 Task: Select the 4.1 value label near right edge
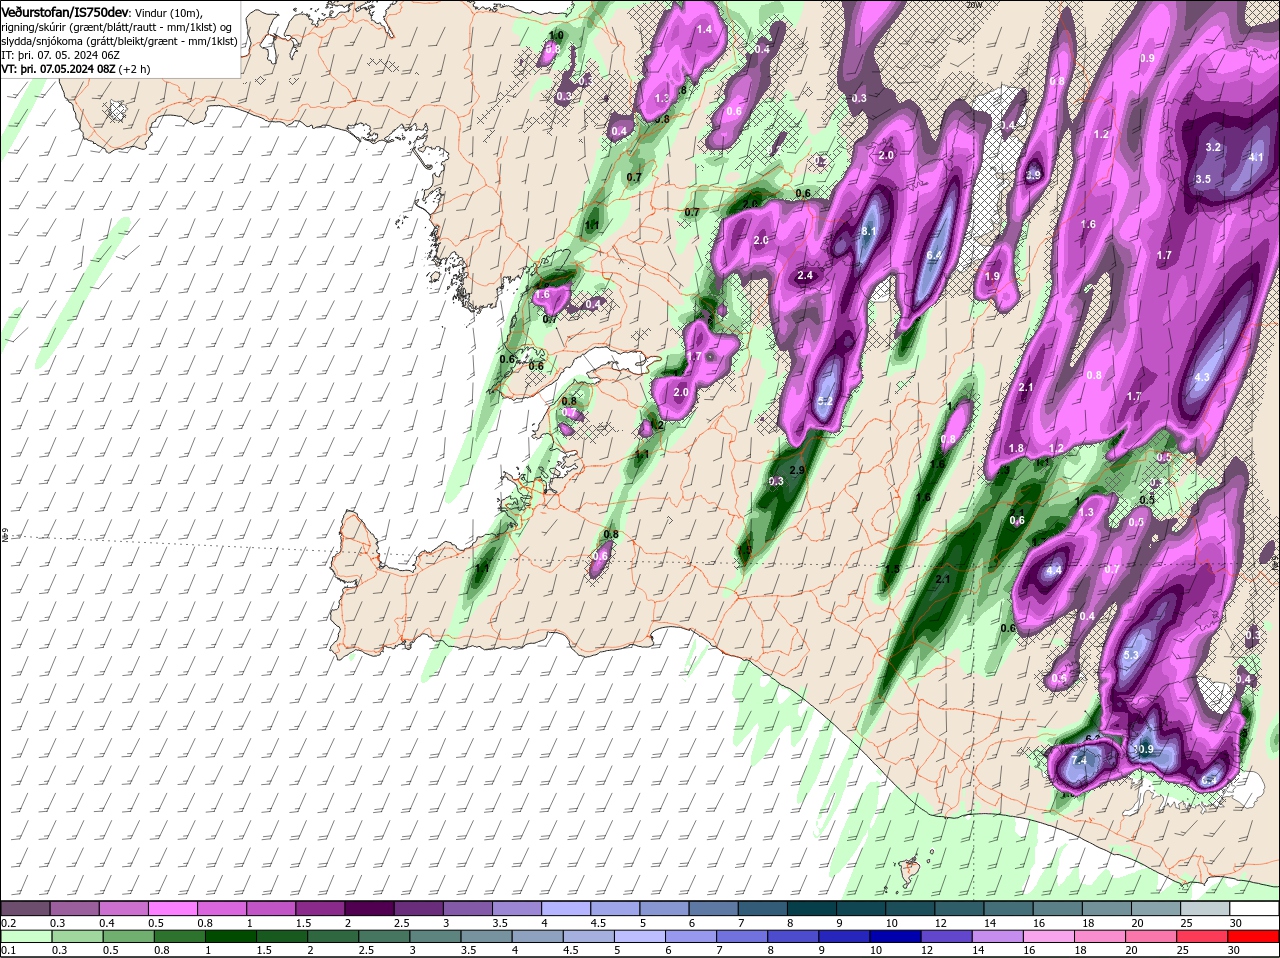(x=1256, y=157)
